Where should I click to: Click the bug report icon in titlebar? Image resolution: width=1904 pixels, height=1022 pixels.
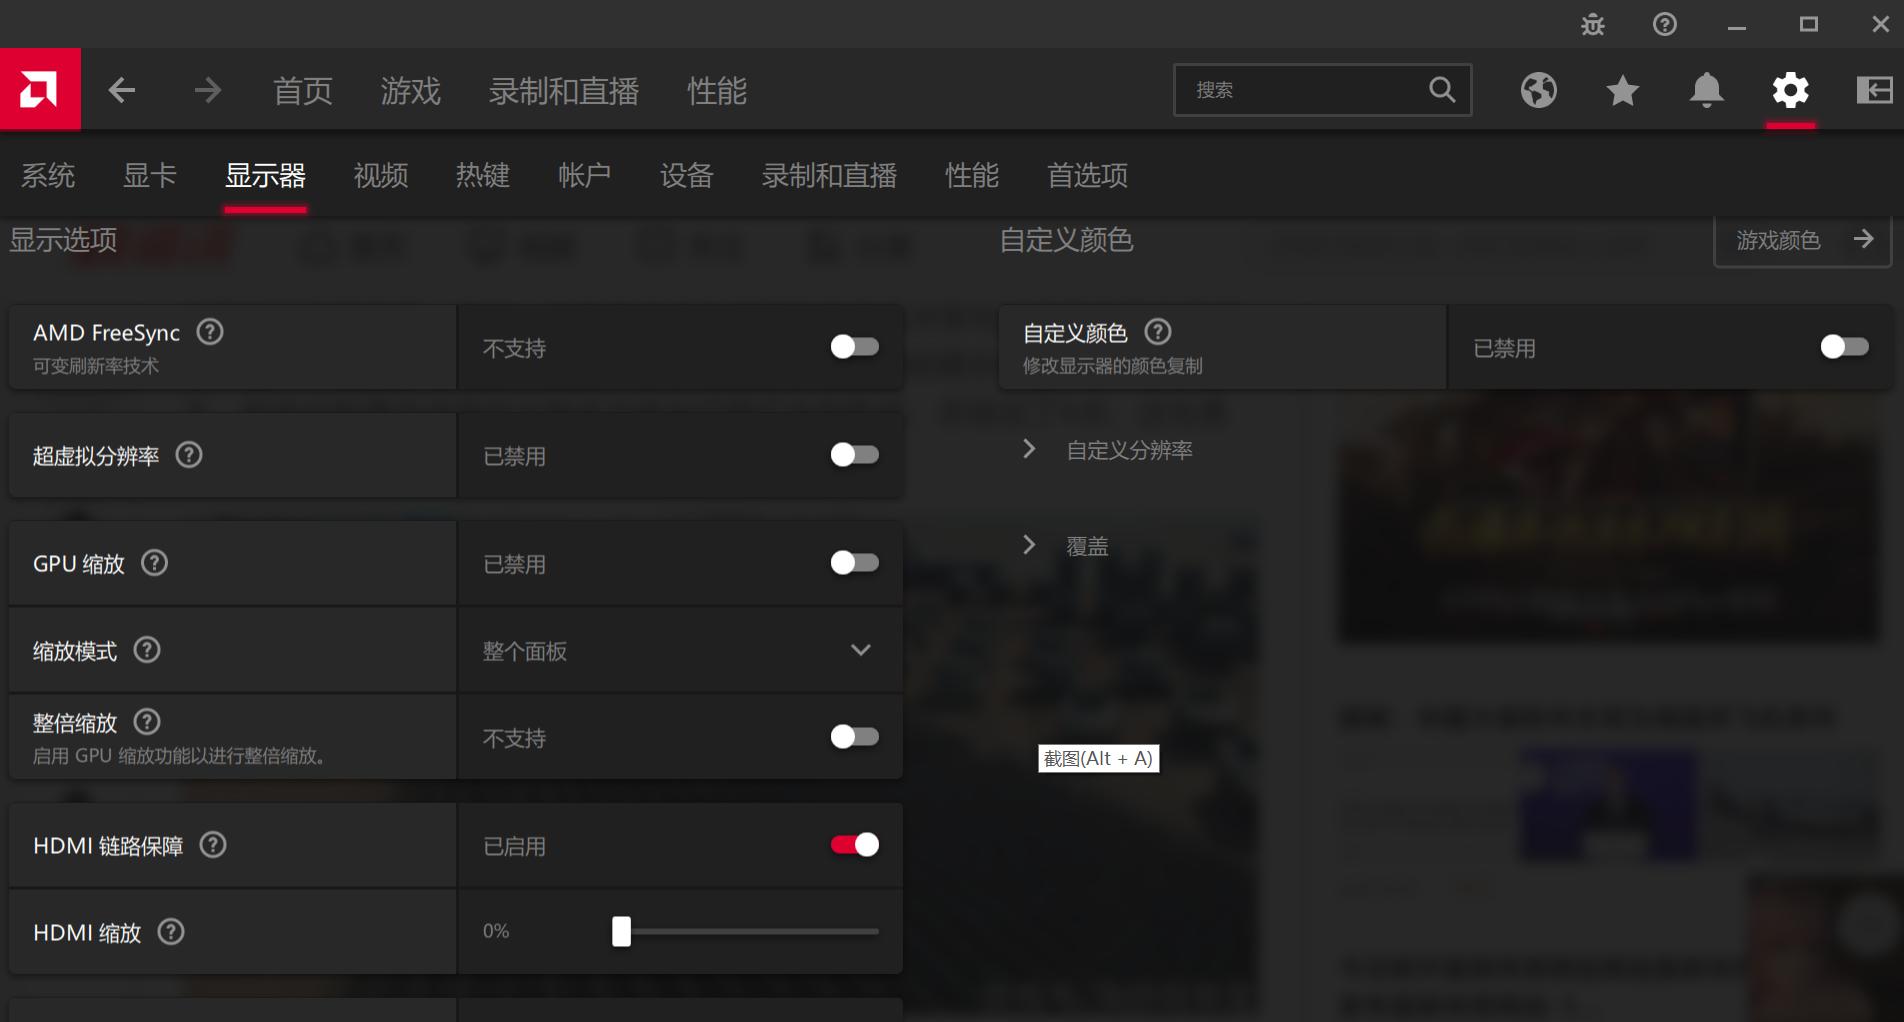[1590, 23]
